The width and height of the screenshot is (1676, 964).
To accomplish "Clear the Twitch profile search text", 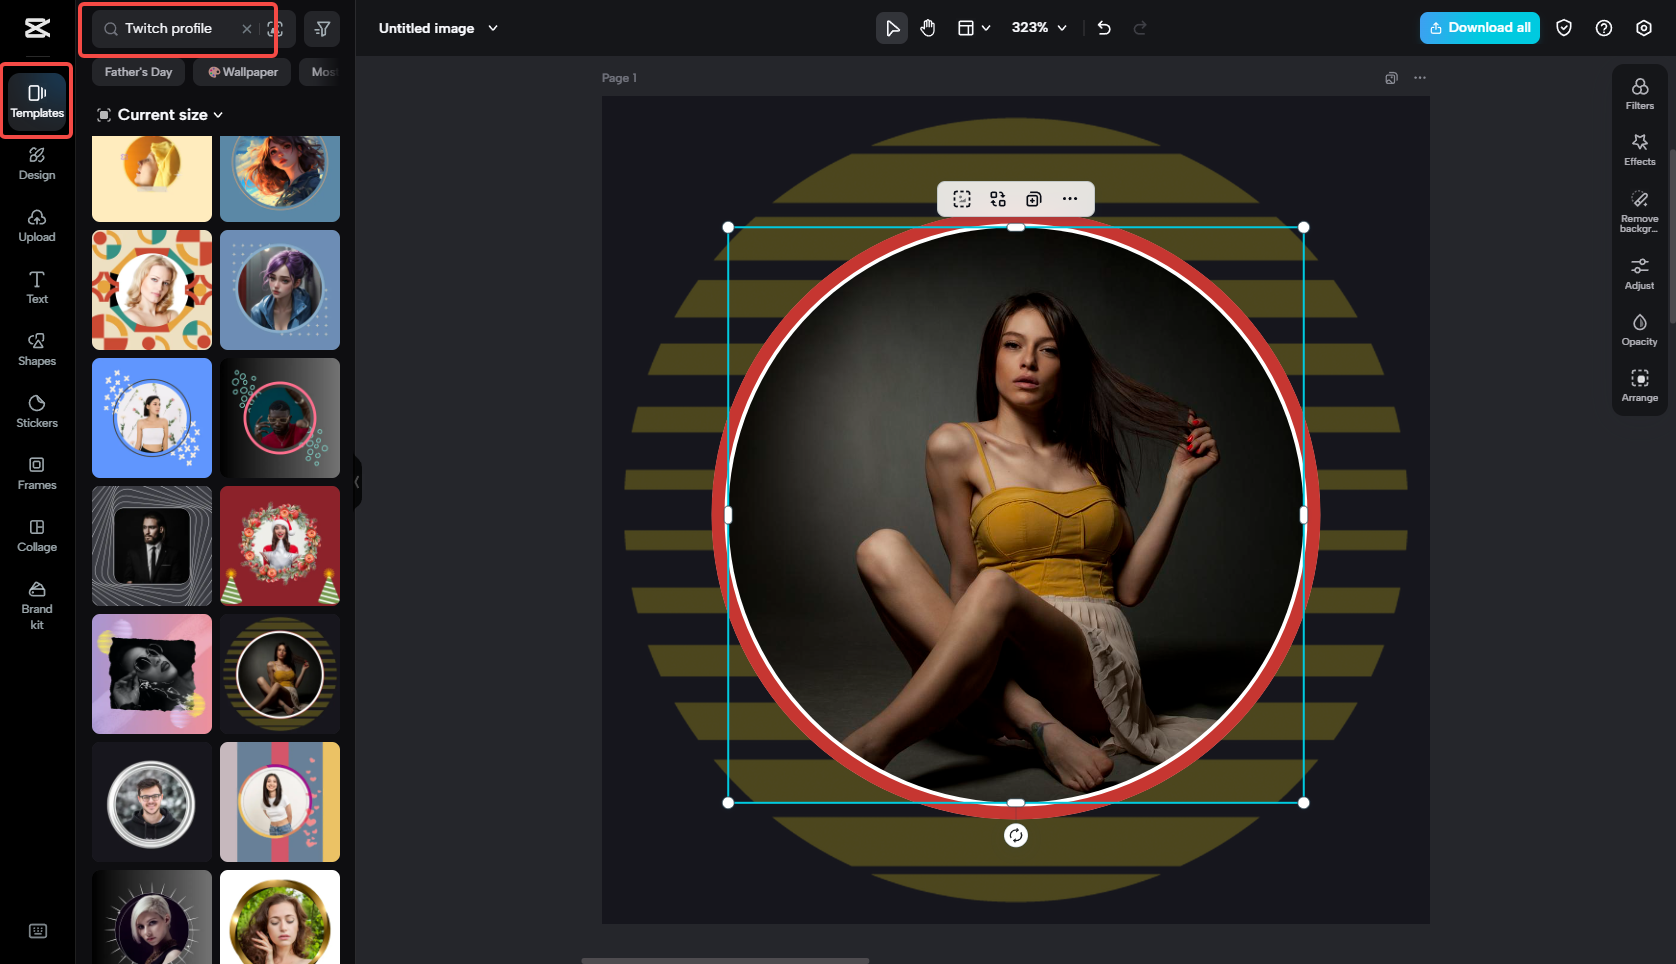I will tap(247, 29).
